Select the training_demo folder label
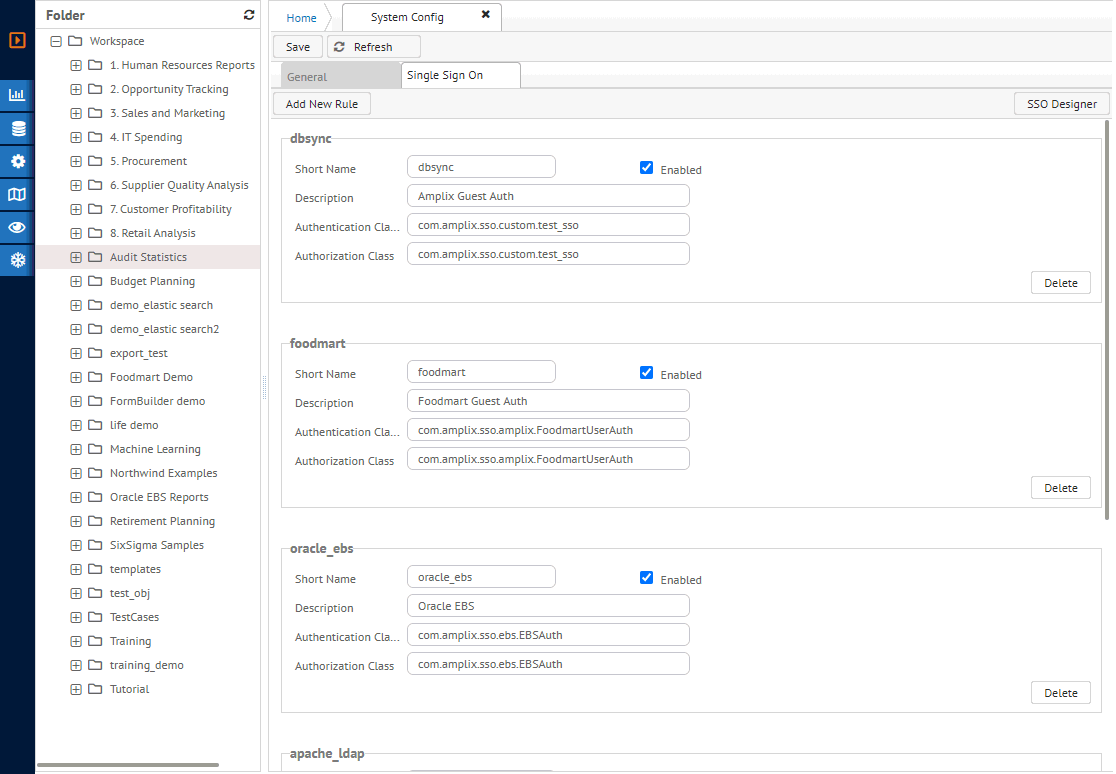Viewport: 1116px width, 774px height. click(147, 666)
